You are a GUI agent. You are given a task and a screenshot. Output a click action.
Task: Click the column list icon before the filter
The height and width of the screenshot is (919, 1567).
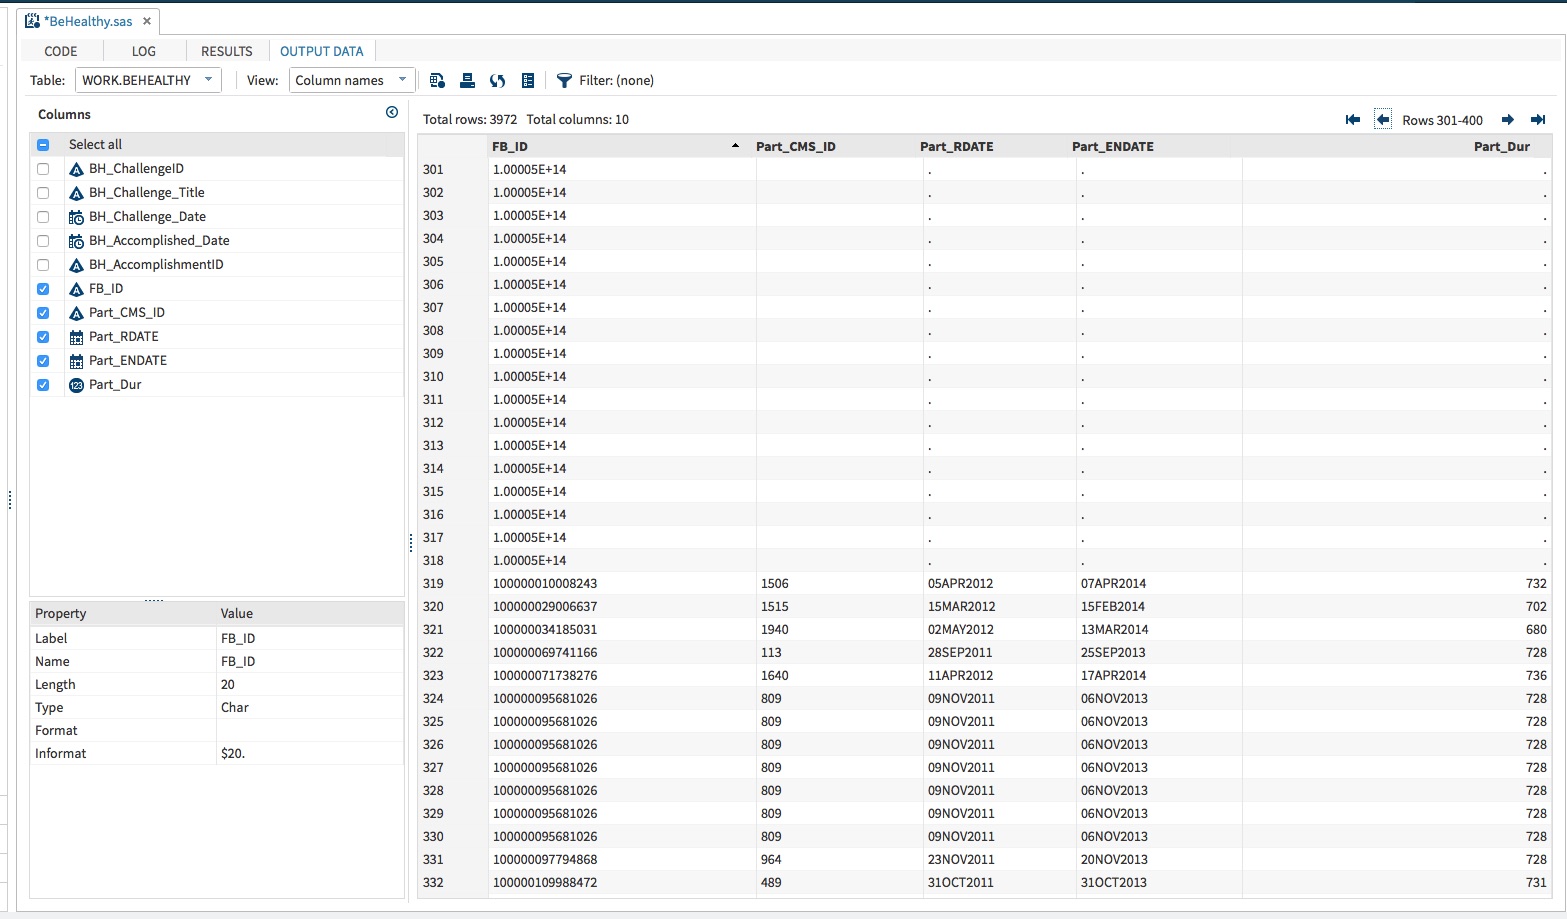pyautogui.click(x=528, y=81)
